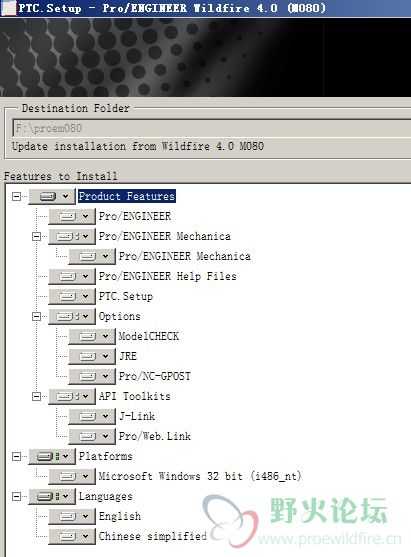411x557 pixels.
Task: Open install dropdown for Platforms
Action: coord(52,456)
